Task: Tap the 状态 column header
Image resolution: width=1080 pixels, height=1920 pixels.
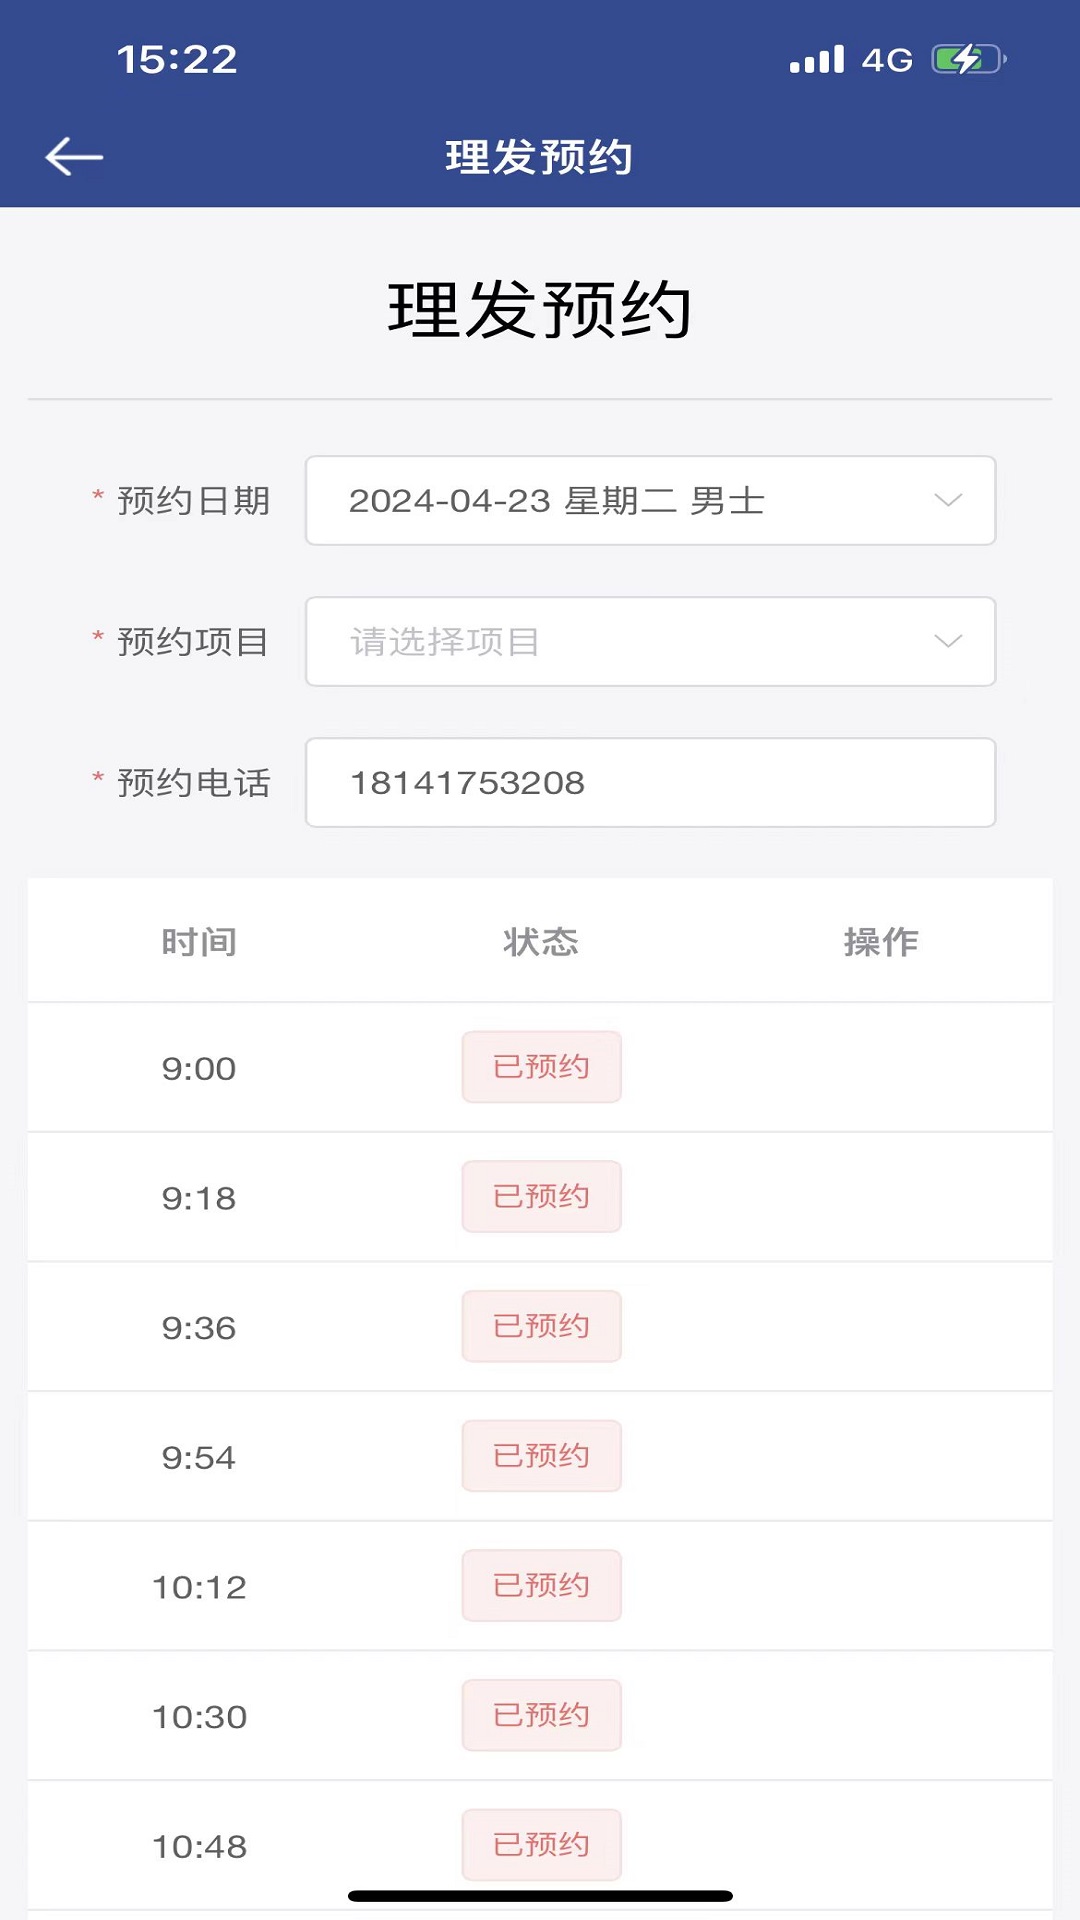Action: pos(541,942)
